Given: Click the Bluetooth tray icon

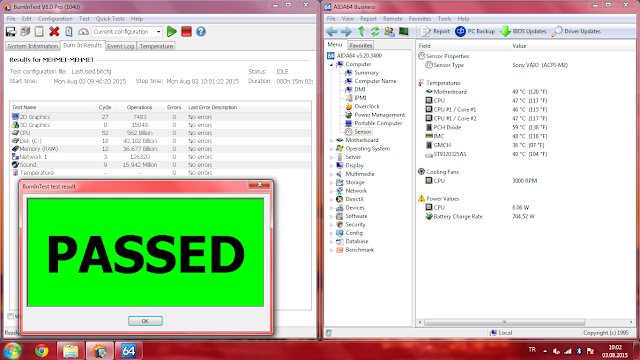Looking at the screenshot, I should point(579,351).
